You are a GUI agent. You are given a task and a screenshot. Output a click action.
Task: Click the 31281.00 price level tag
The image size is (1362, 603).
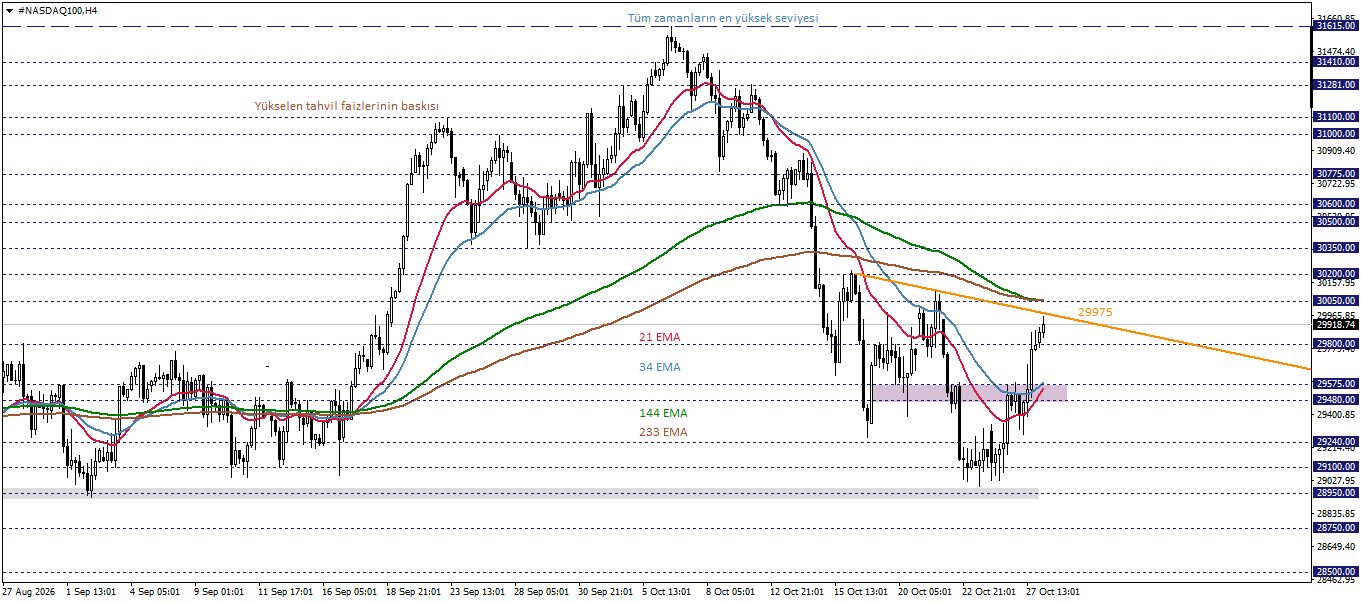click(x=1335, y=85)
